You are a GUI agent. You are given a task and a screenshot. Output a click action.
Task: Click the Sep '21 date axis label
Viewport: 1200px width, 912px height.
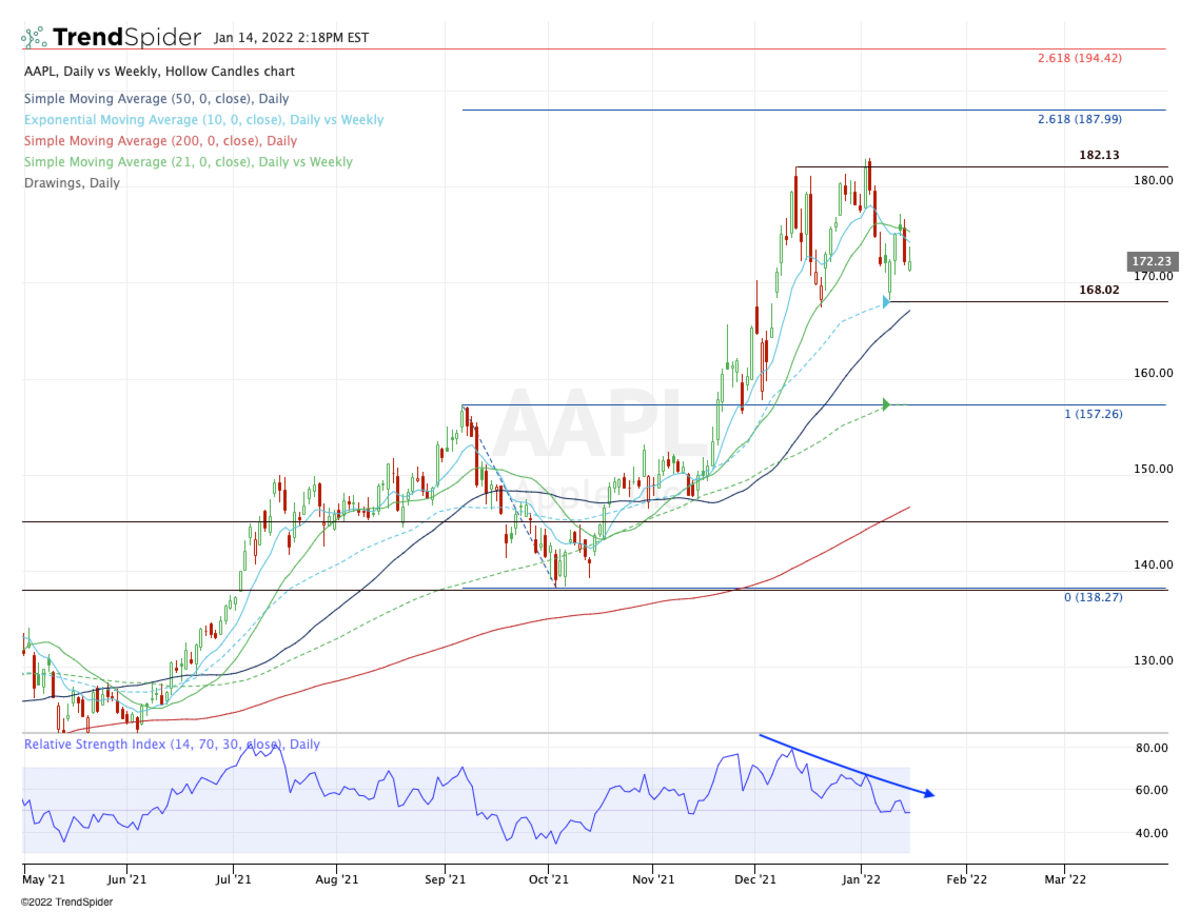pos(445,880)
